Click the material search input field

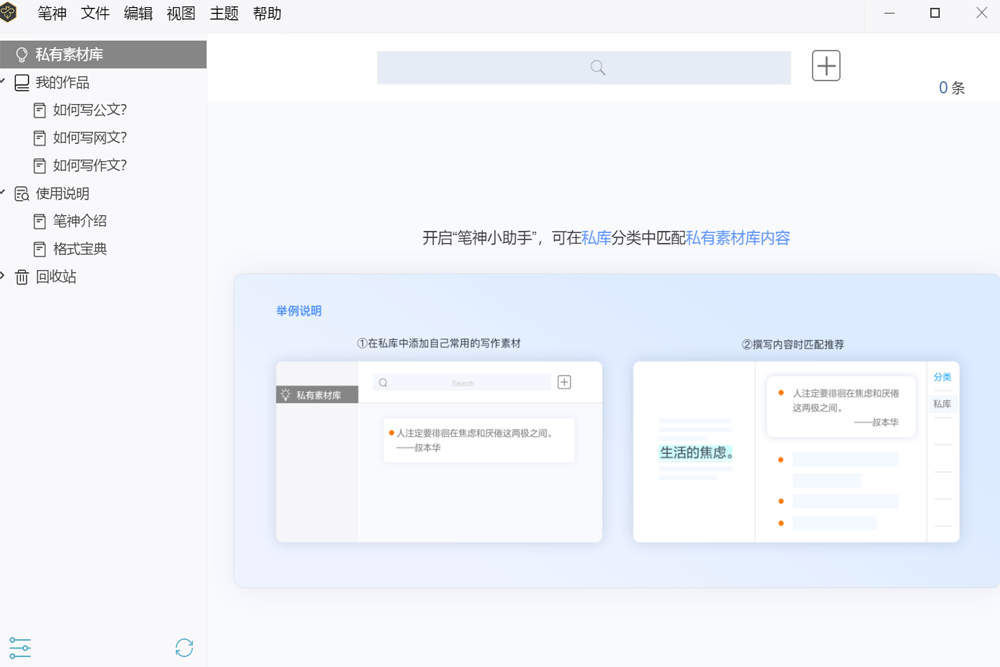point(583,68)
